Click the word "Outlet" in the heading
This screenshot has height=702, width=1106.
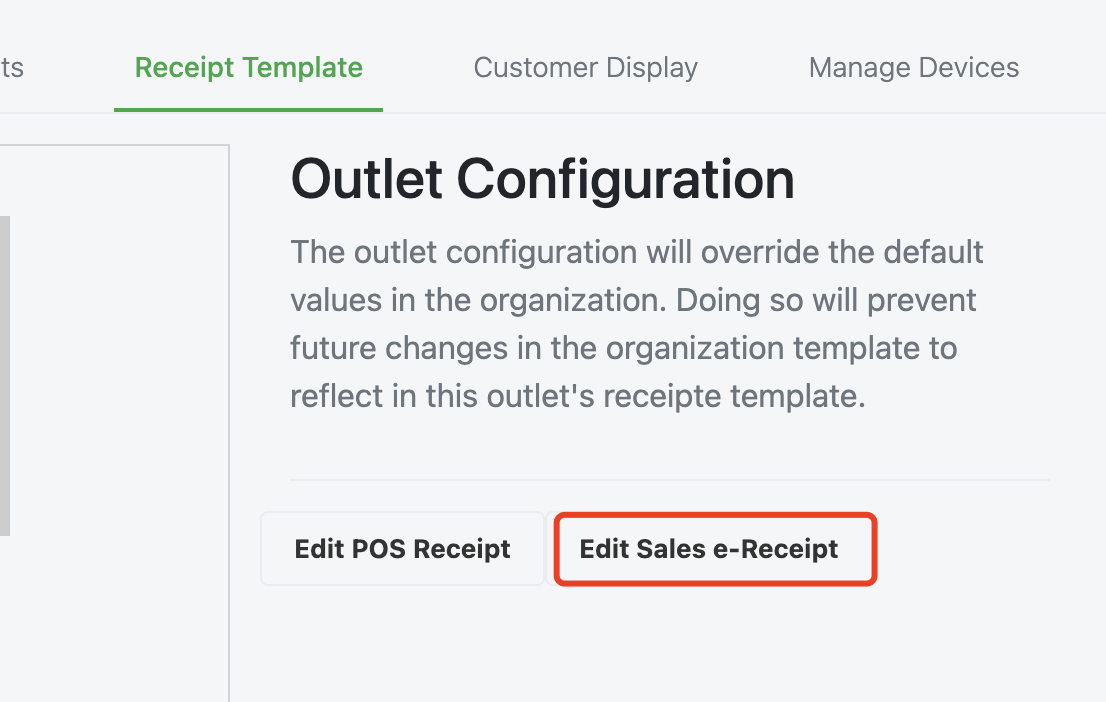367,179
